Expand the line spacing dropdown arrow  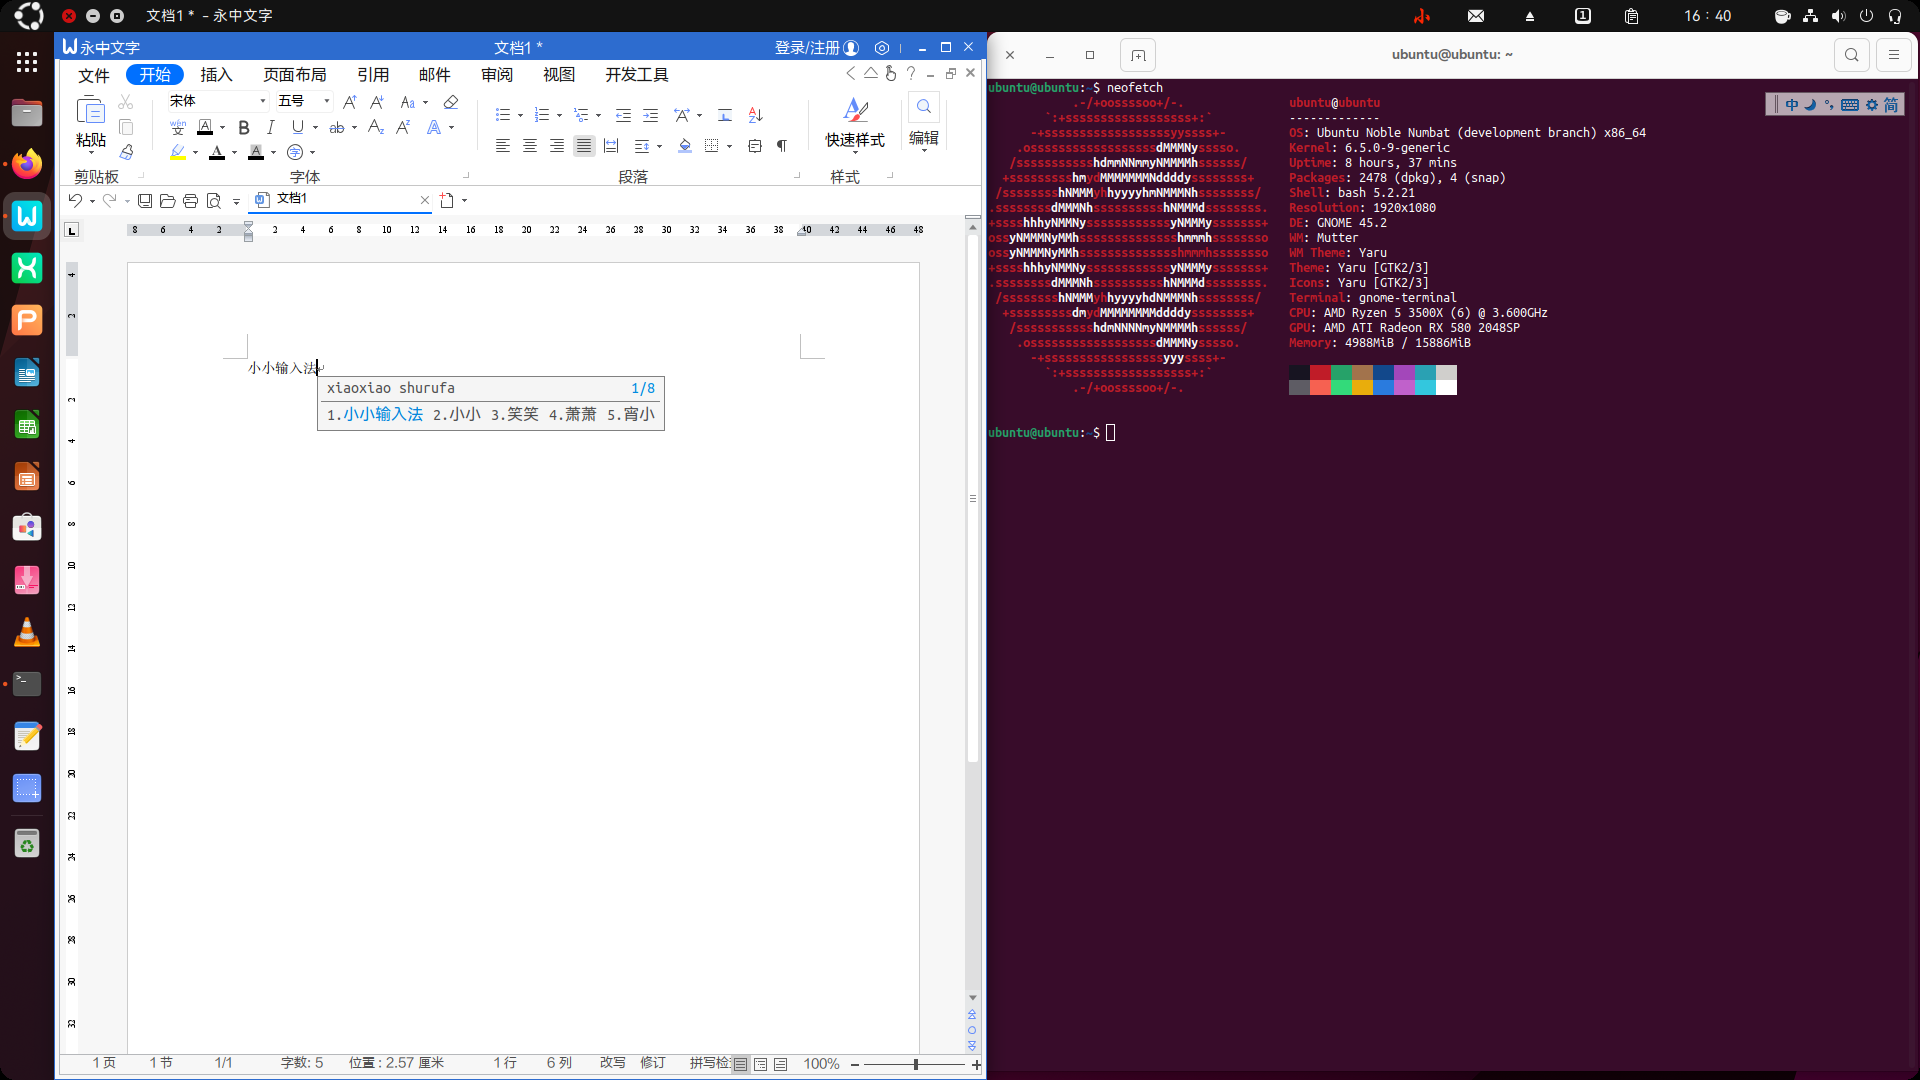click(659, 146)
